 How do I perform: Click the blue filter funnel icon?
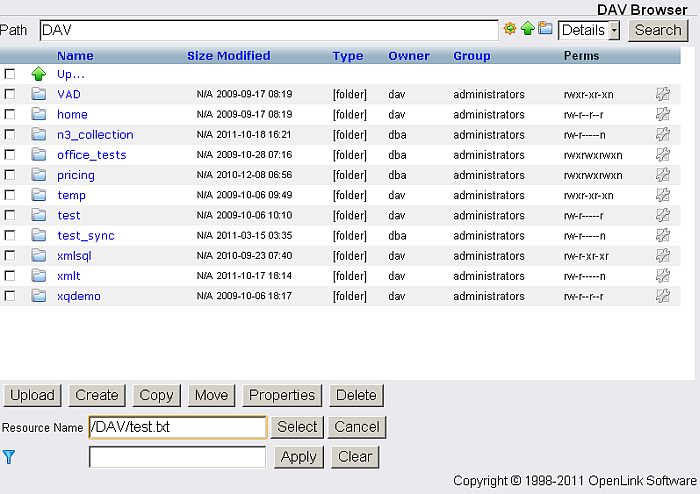(9, 457)
